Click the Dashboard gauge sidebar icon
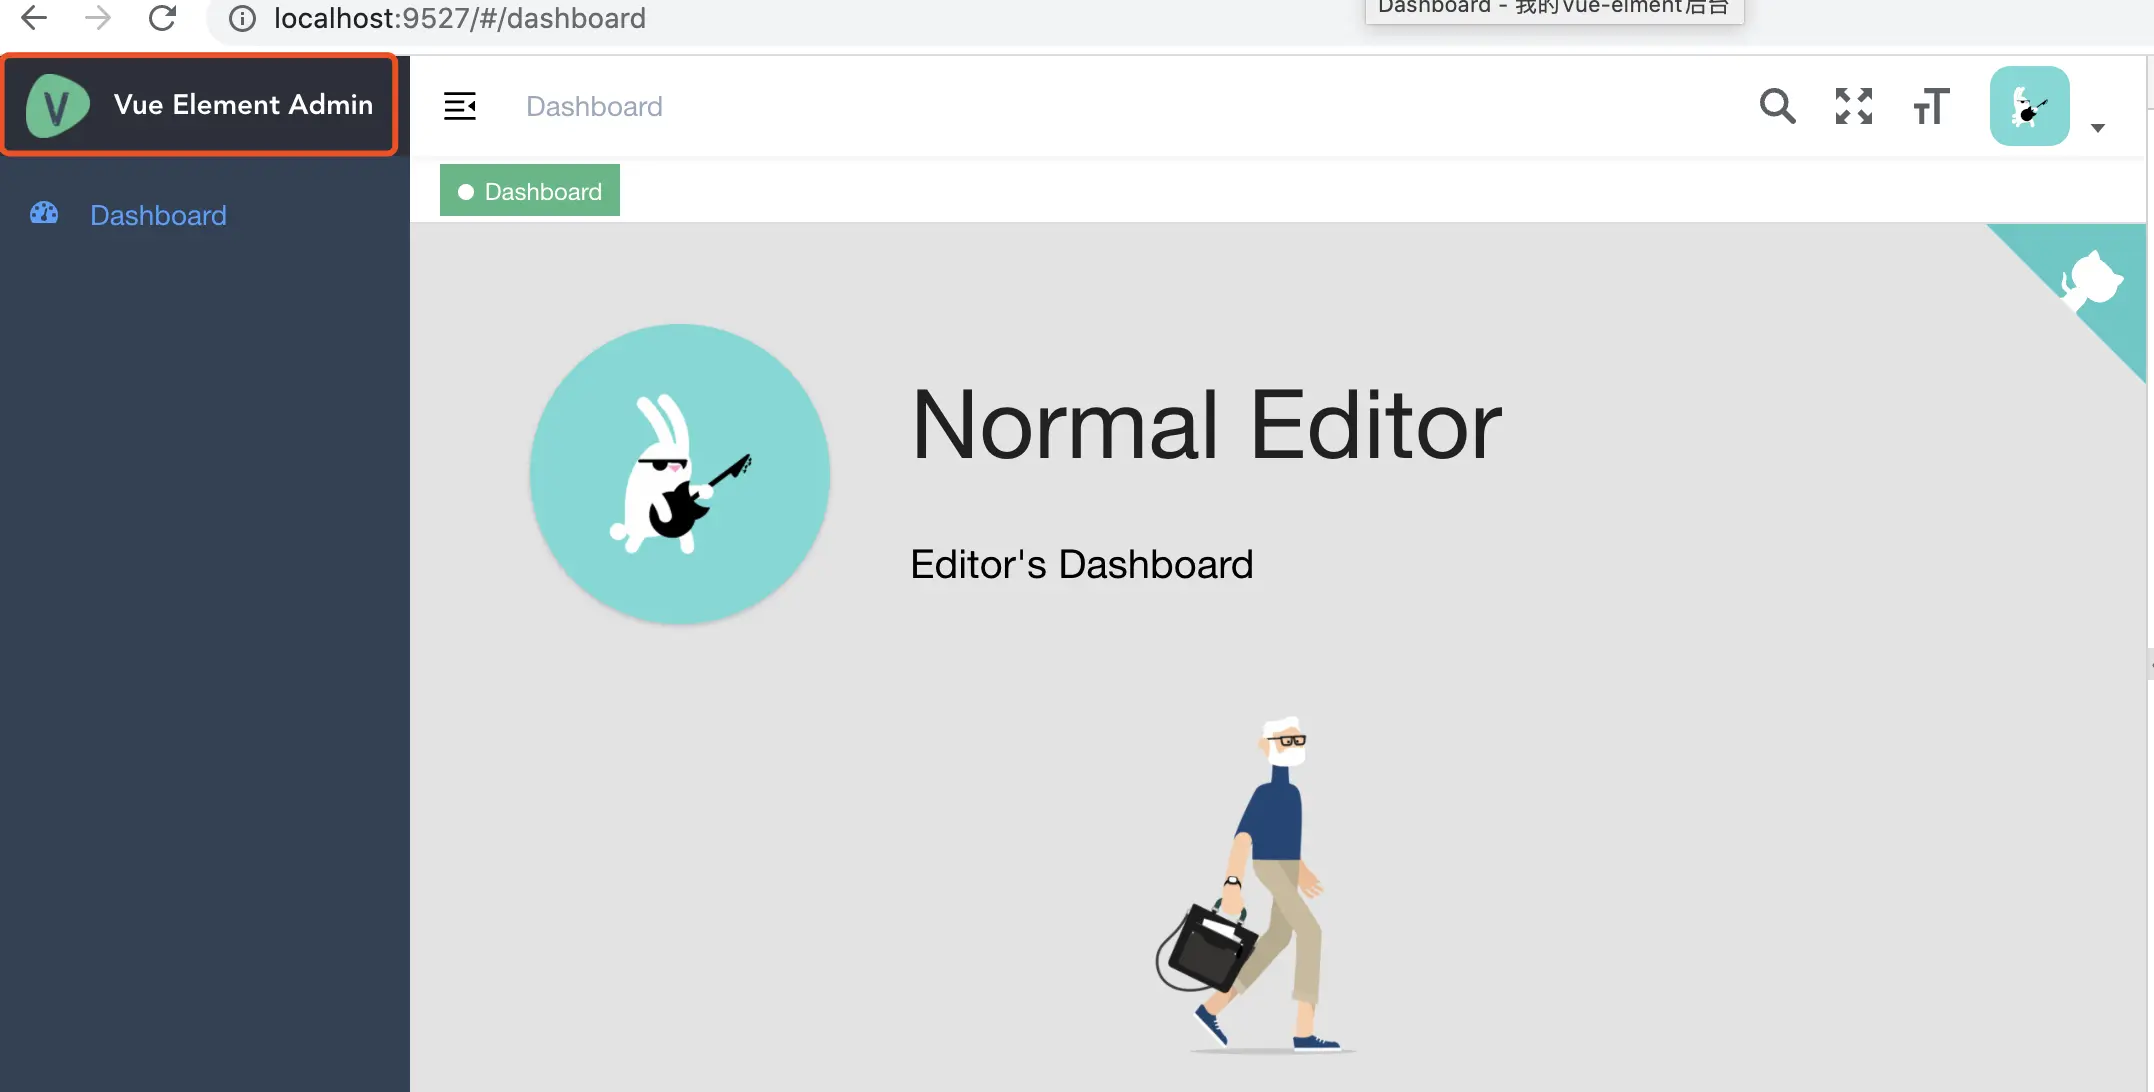Image resolution: width=2154 pixels, height=1092 pixels. pyautogui.click(x=44, y=214)
